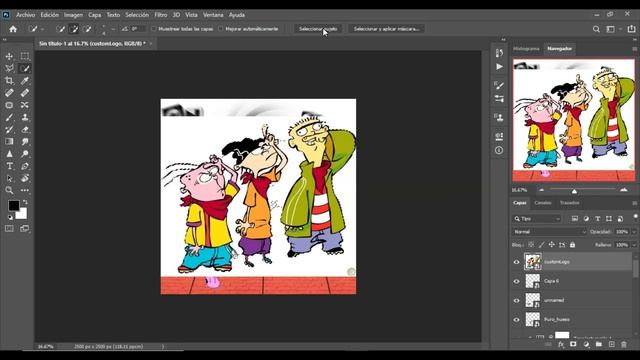Create a new group folder icon

pyautogui.click(x=598, y=344)
